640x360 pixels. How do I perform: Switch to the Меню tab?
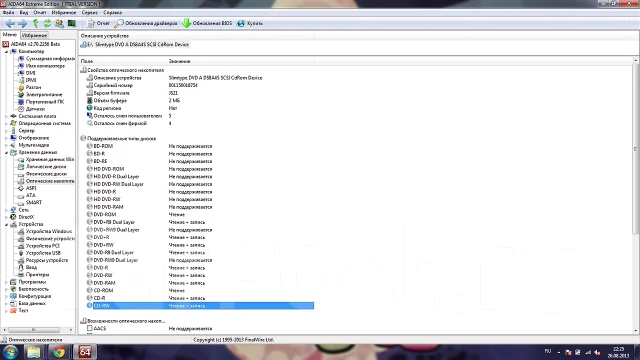click(10, 35)
